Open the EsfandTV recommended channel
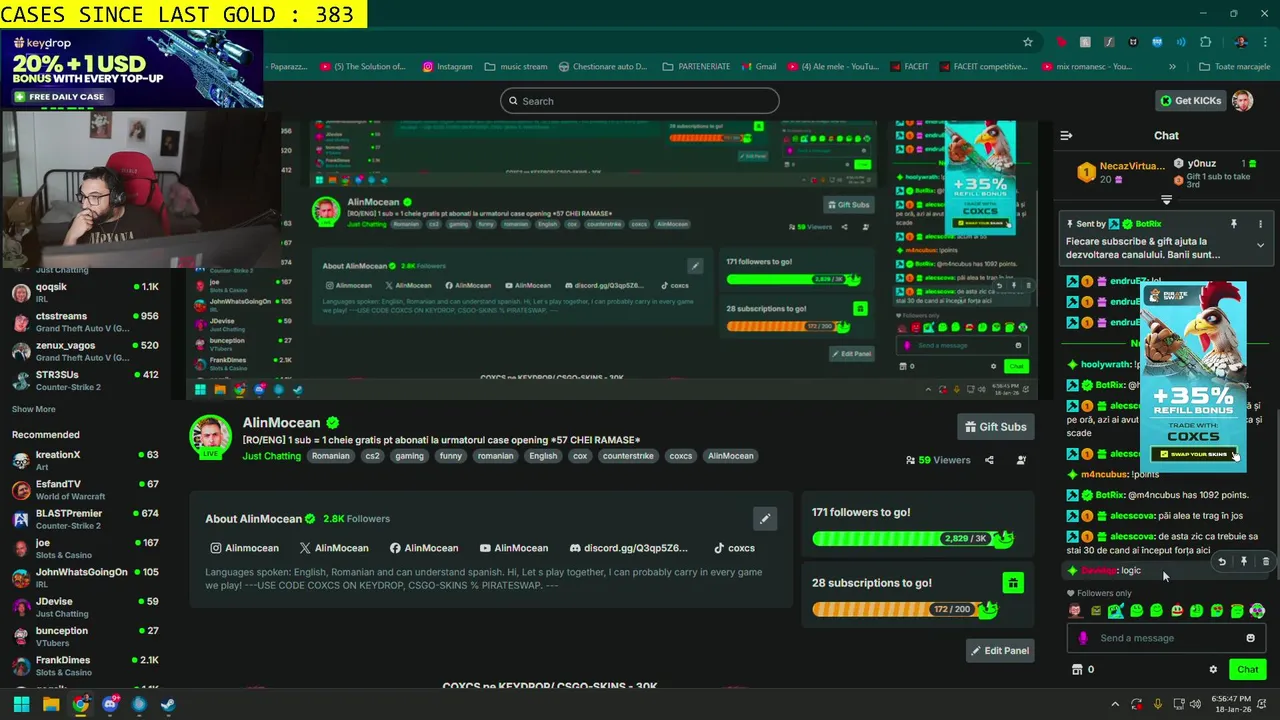Image resolution: width=1280 pixels, height=720 pixels. 85,490
